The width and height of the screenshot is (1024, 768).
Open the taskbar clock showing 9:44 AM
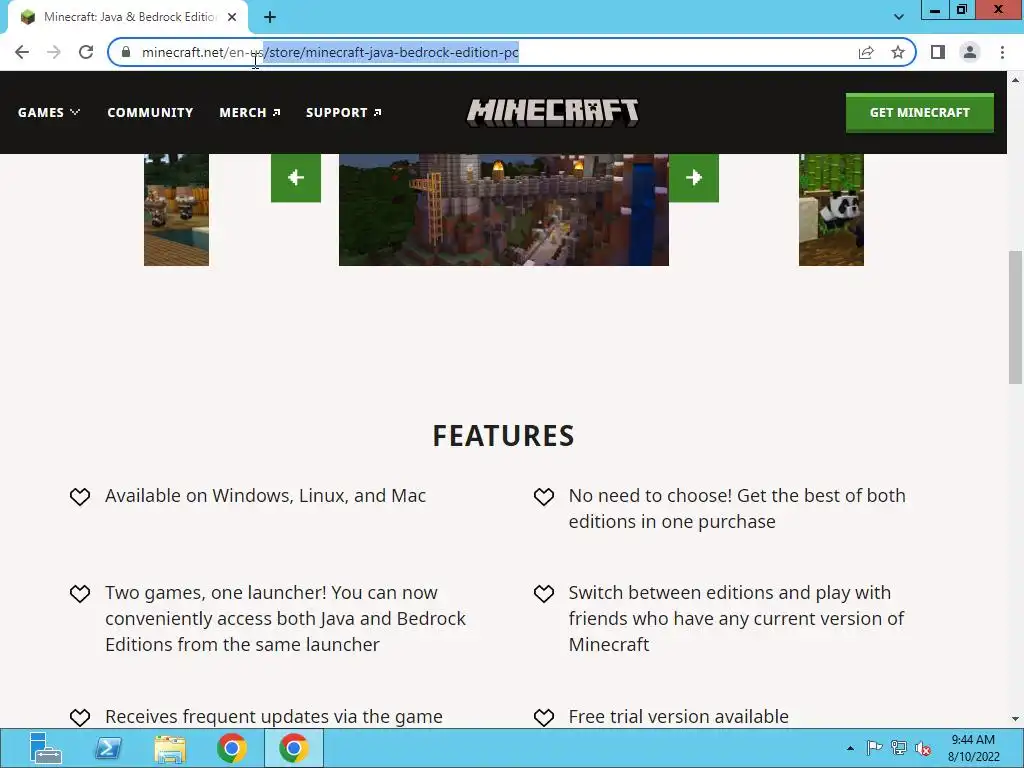[973, 748]
